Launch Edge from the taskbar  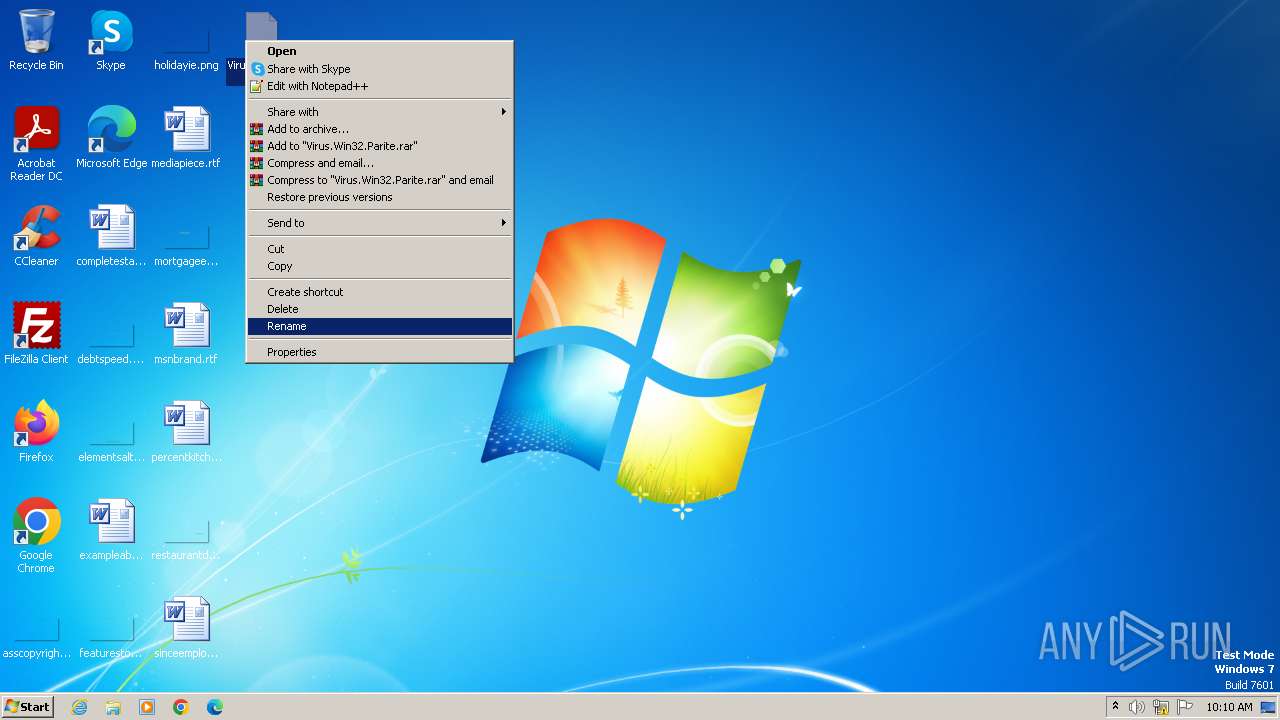click(x=215, y=707)
